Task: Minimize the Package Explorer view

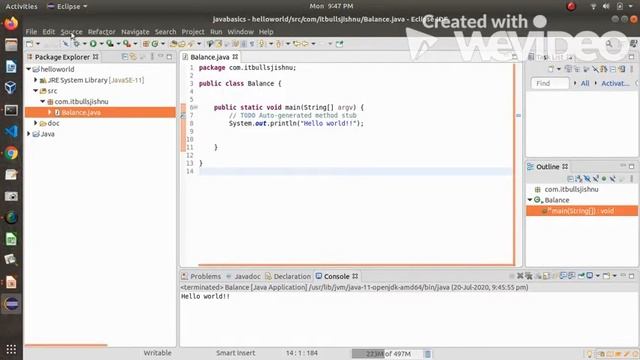Action: (161, 57)
